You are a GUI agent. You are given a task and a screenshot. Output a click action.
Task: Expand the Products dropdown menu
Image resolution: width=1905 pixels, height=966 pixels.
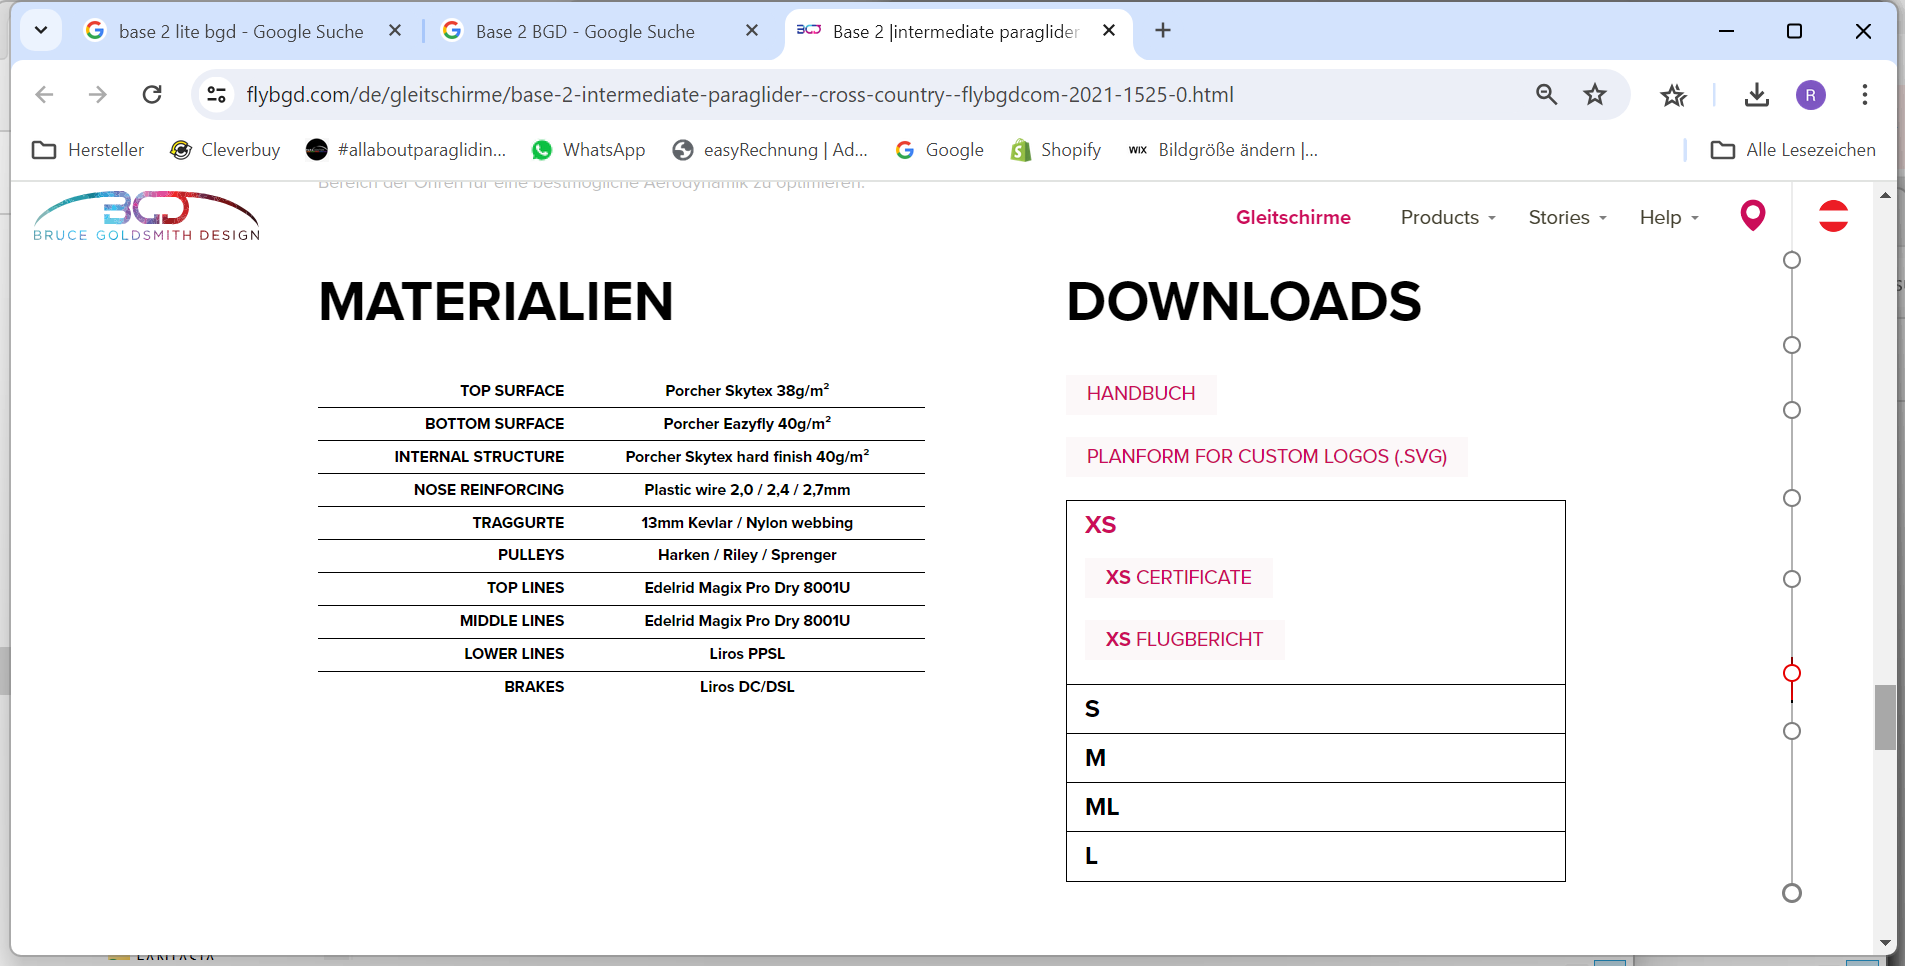click(x=1448, y=217)
